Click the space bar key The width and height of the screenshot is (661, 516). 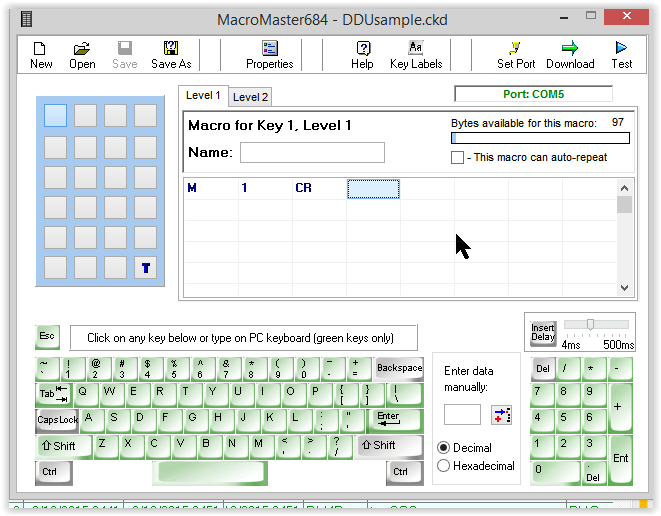pyautogui.click(x=210, y=473)
